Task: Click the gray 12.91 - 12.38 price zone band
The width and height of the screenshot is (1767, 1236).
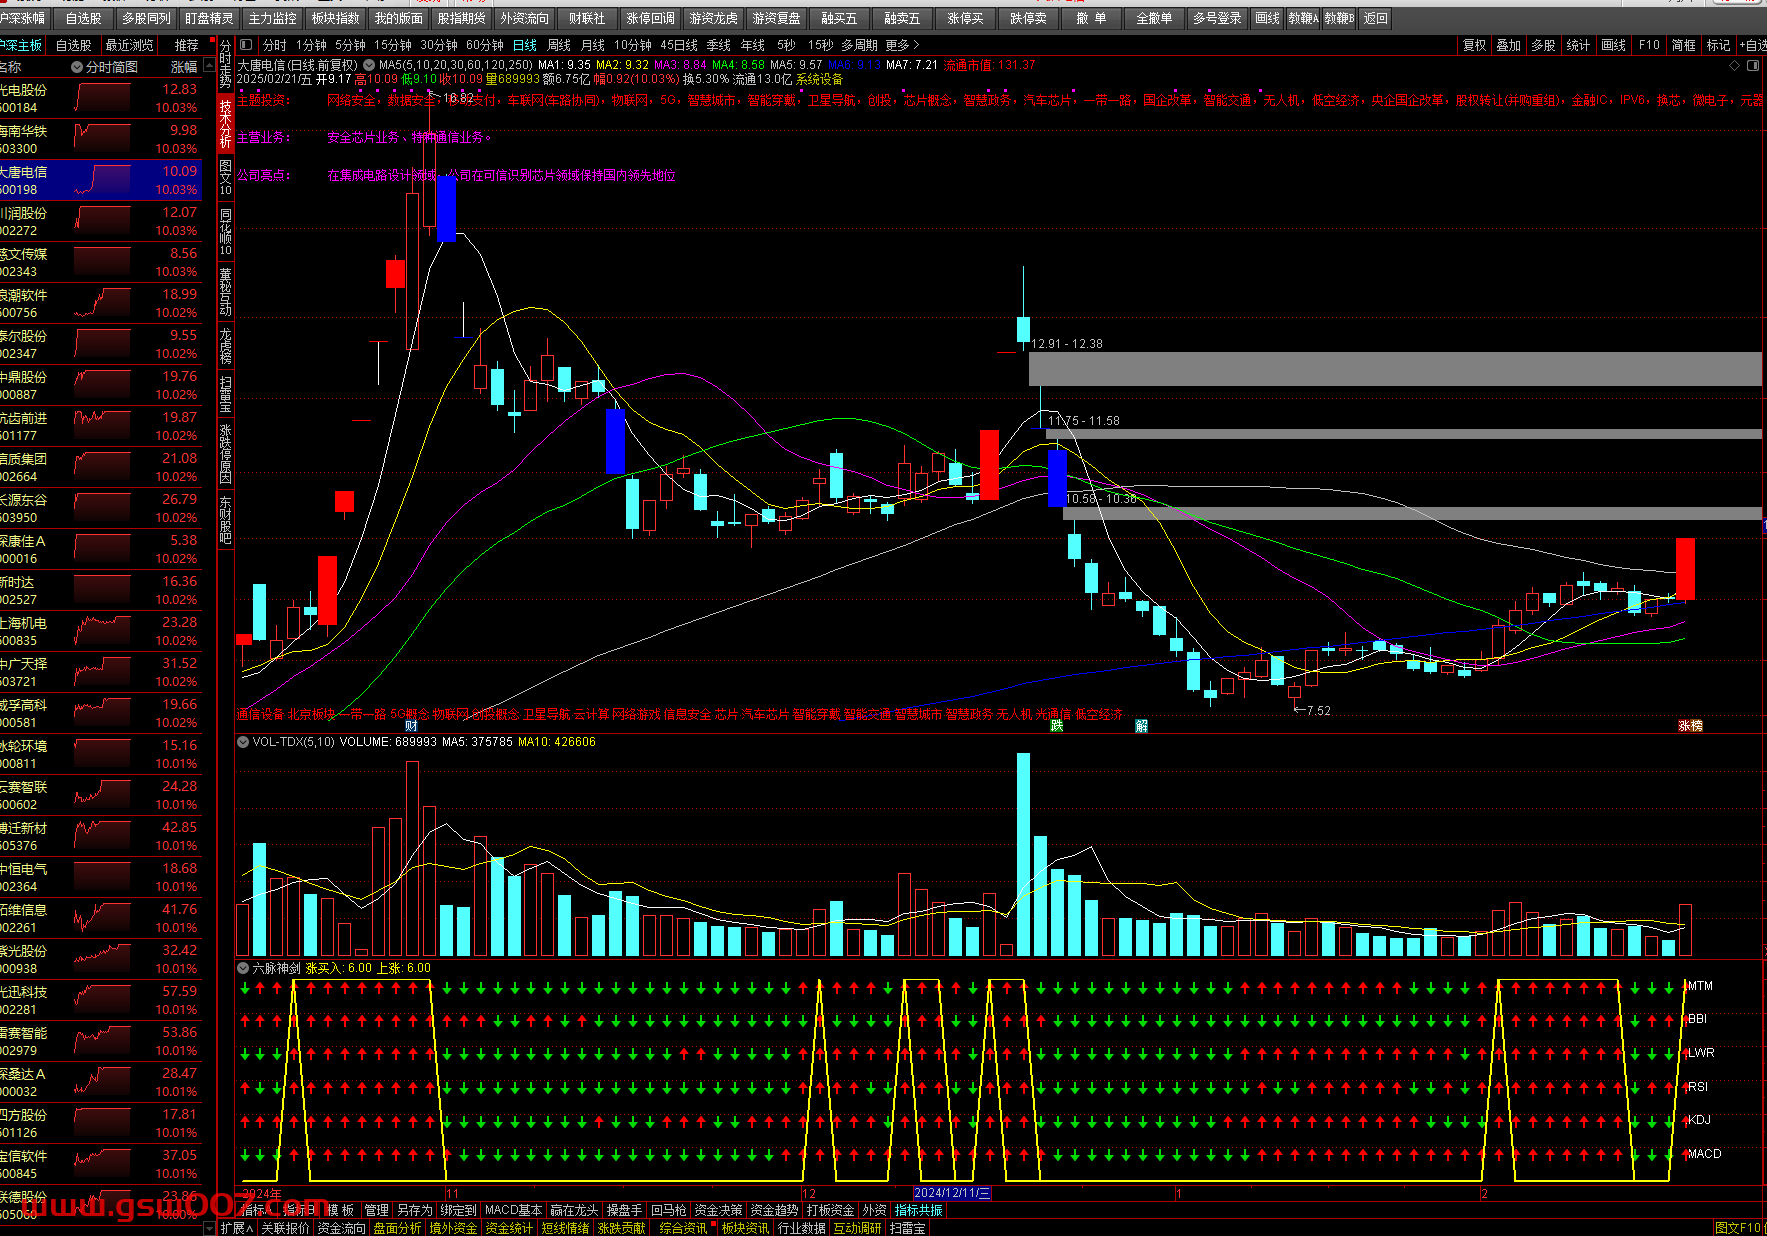Action: [x=1395, y=369]
